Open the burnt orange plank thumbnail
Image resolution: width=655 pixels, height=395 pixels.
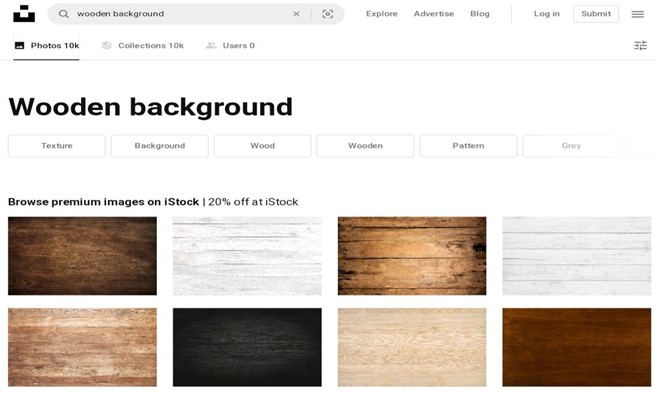[x=412, y=256]
